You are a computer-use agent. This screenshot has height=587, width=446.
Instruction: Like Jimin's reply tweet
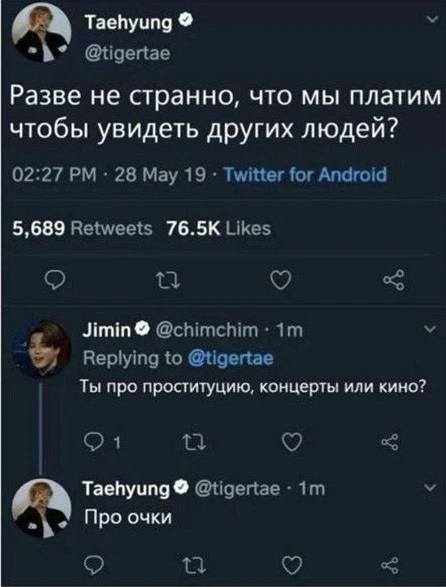291,443
